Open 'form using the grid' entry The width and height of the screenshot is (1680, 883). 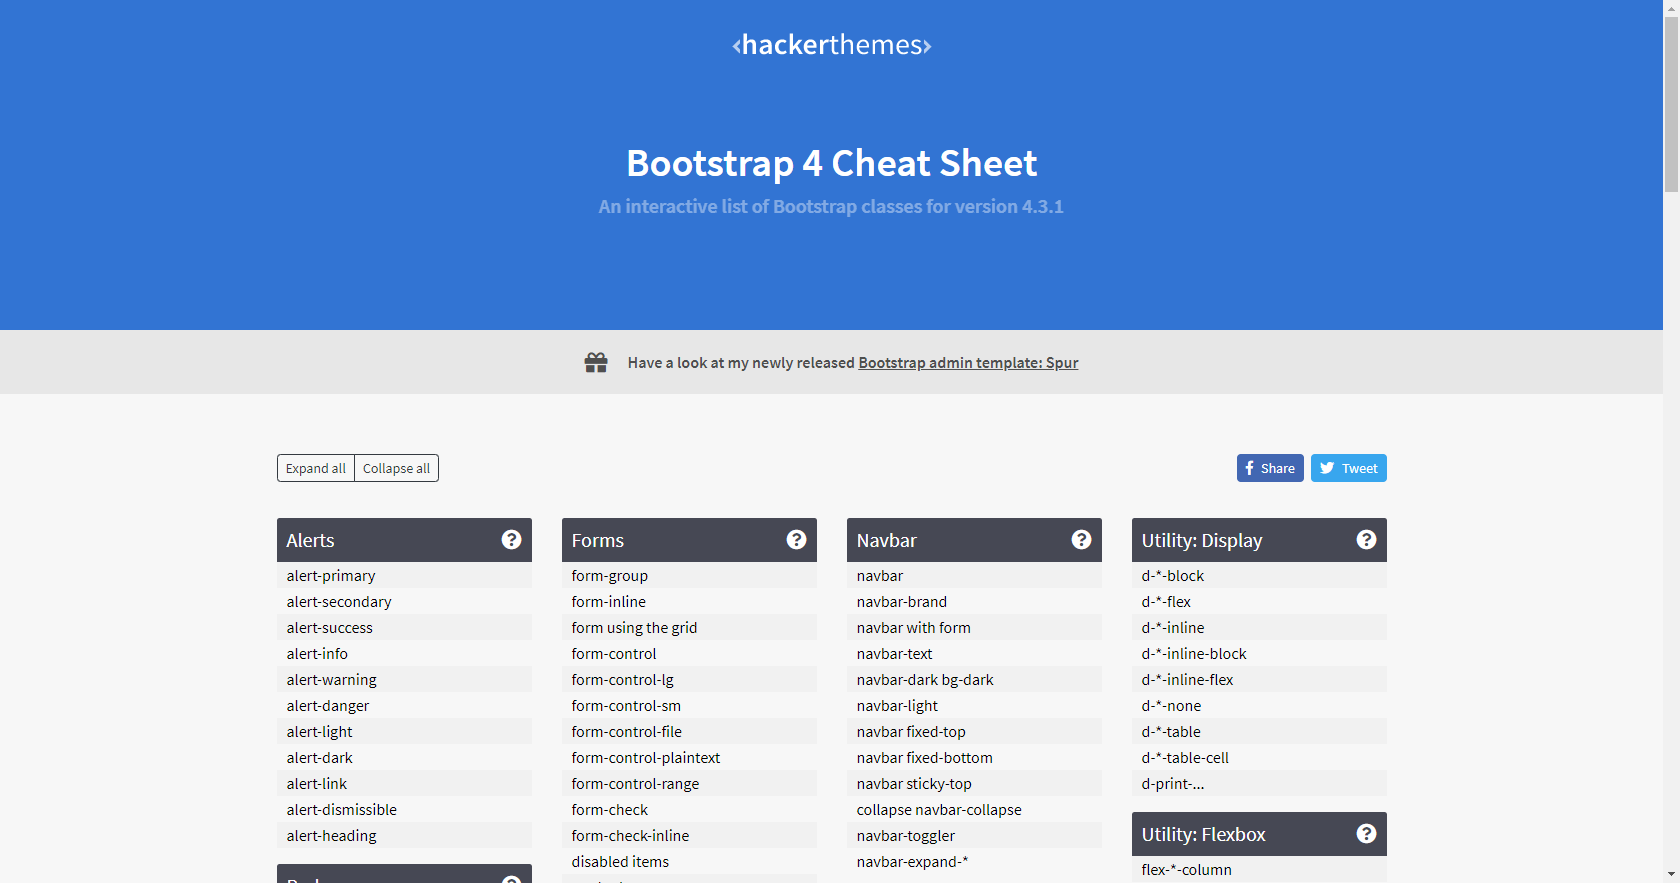[689, 627]
